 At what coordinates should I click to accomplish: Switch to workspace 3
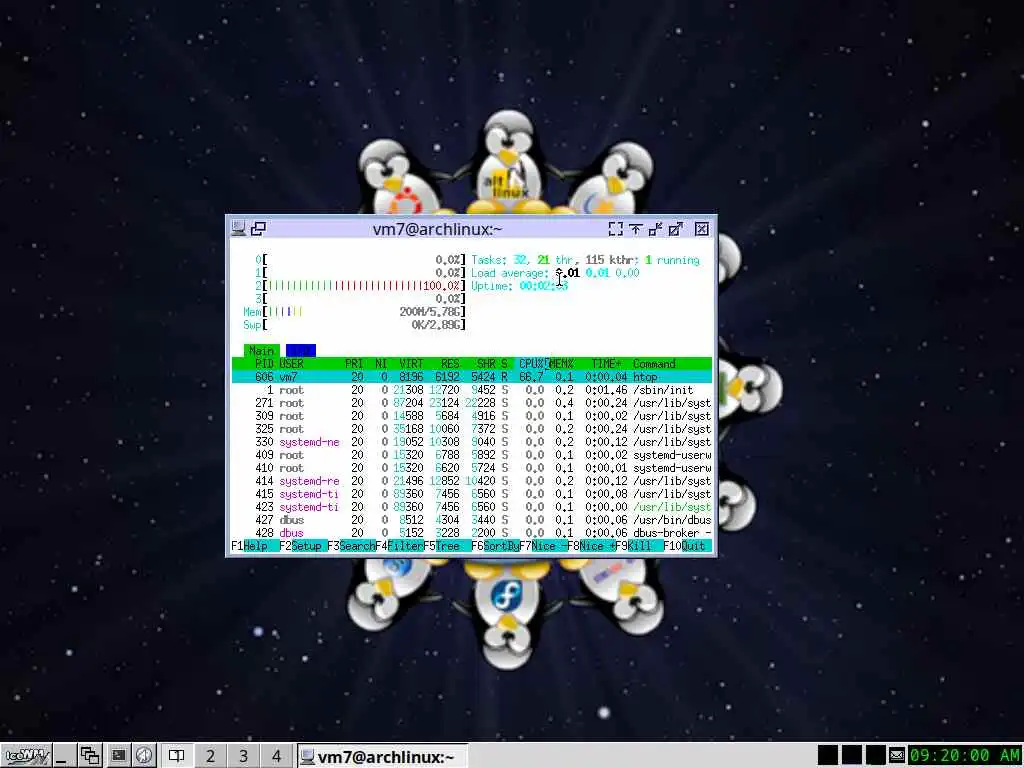pyautogui.click(x=244, y=756)
